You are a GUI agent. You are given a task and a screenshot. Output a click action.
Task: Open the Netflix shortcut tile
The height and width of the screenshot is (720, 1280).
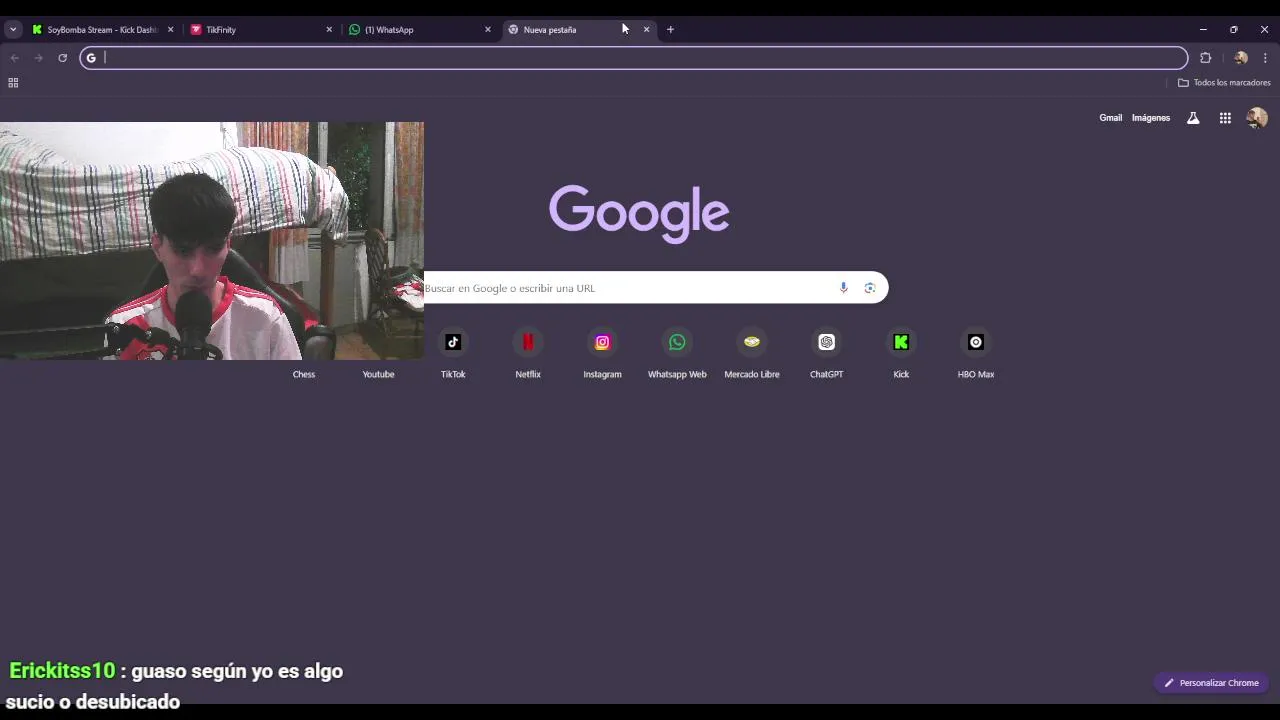coord(528,354)
